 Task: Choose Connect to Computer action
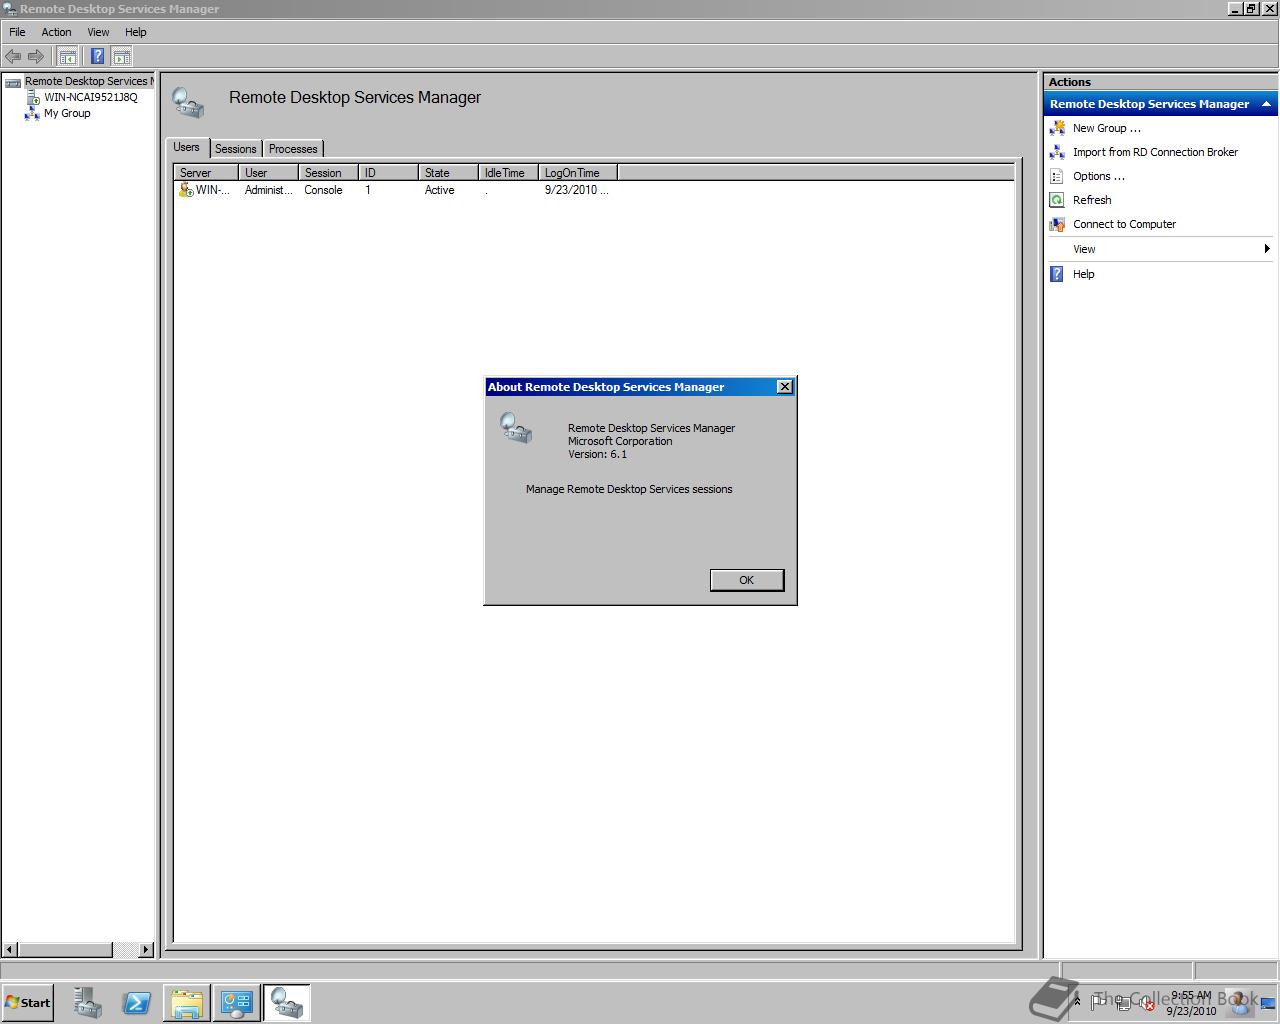coord(1124,224)
